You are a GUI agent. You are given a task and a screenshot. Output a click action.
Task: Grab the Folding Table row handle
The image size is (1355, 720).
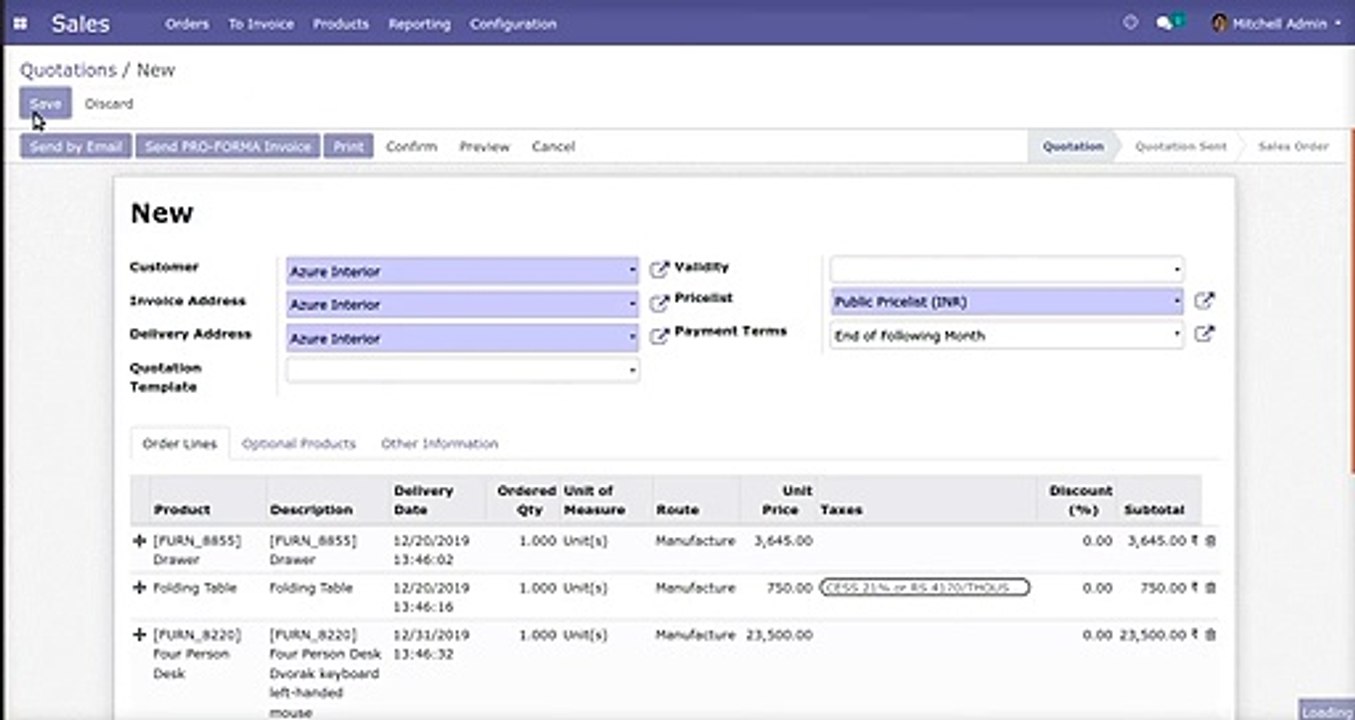click(139, 588)
